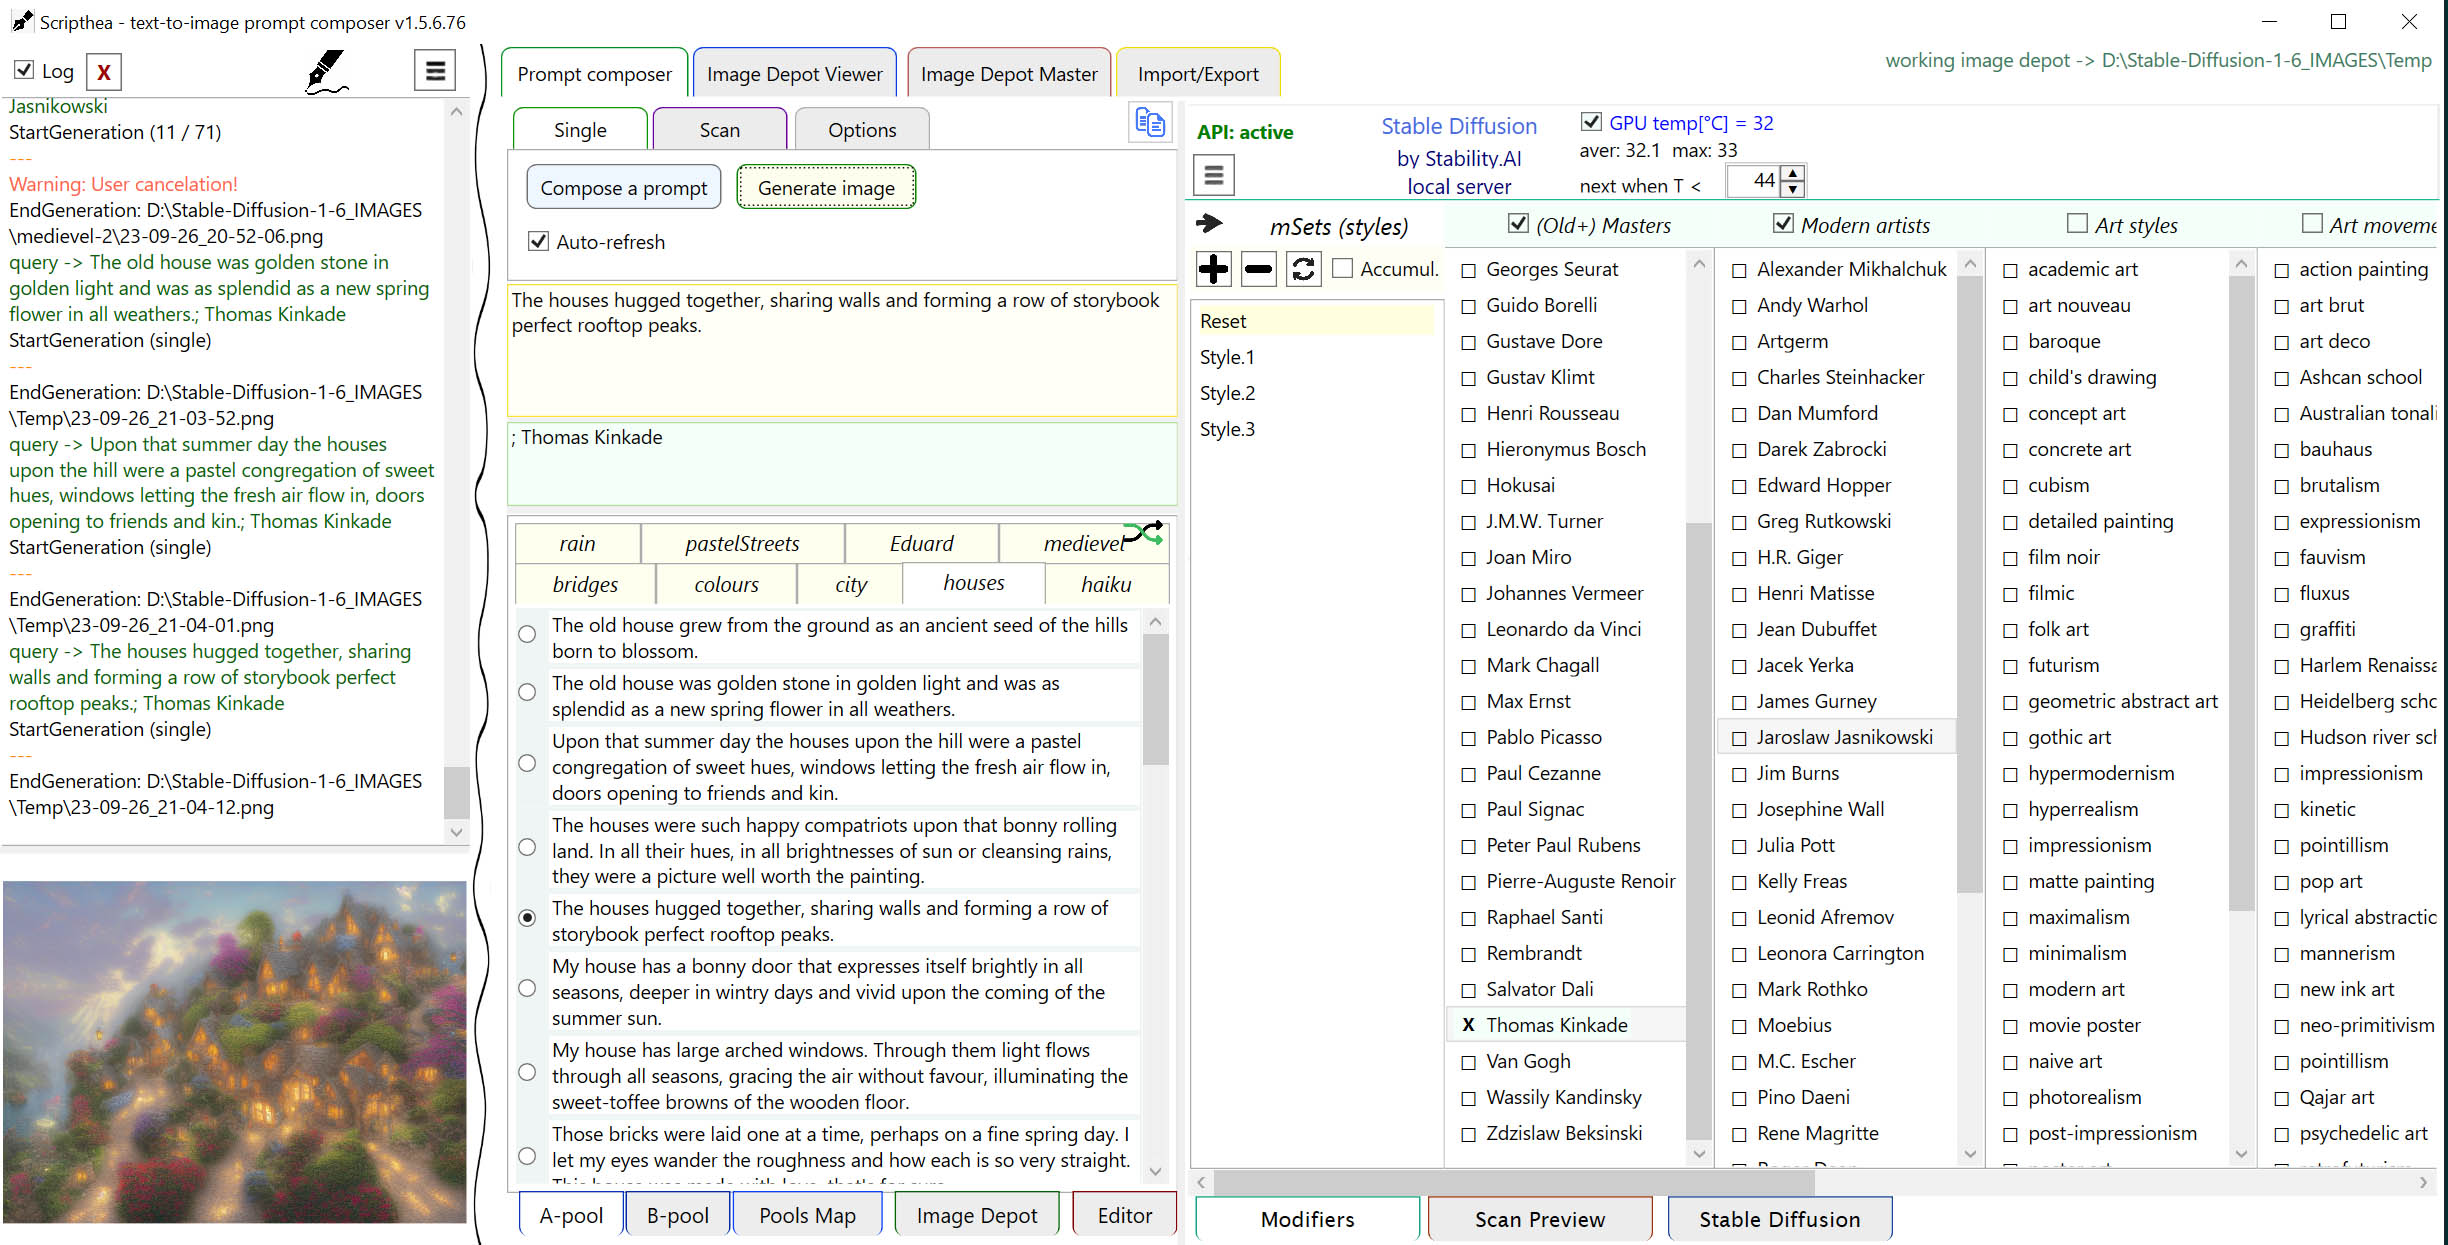Open the Pools Map tab
The width and height of the screenshot is (2448, 1245).
(807, 1215)
